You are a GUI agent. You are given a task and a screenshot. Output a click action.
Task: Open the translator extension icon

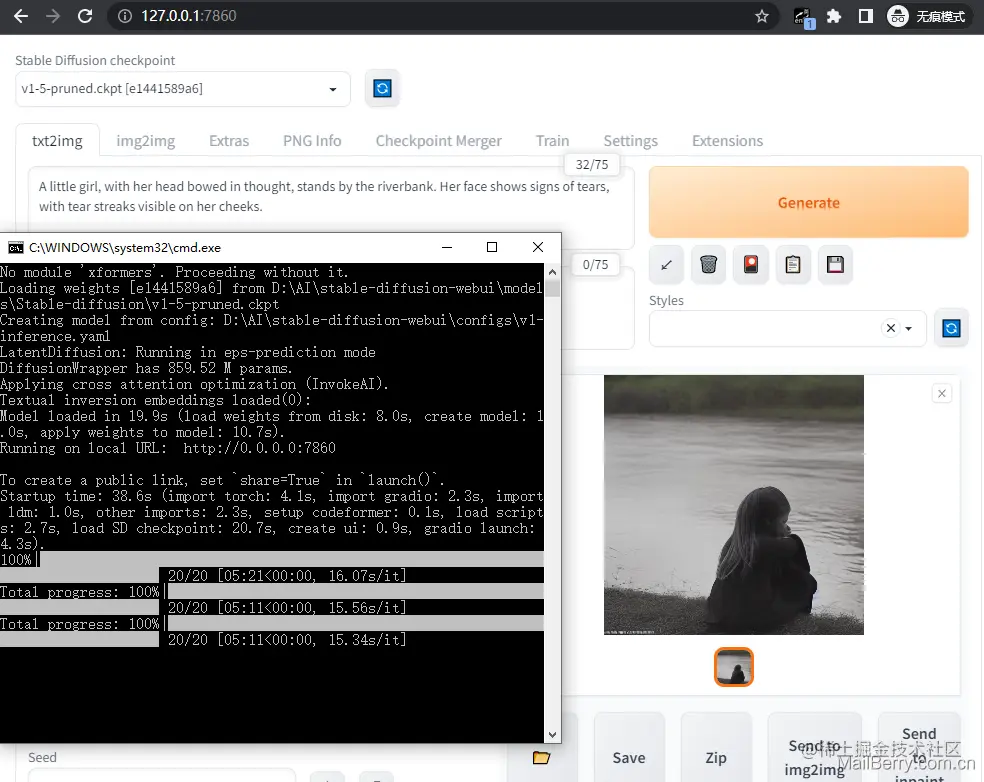pos(803,17)
